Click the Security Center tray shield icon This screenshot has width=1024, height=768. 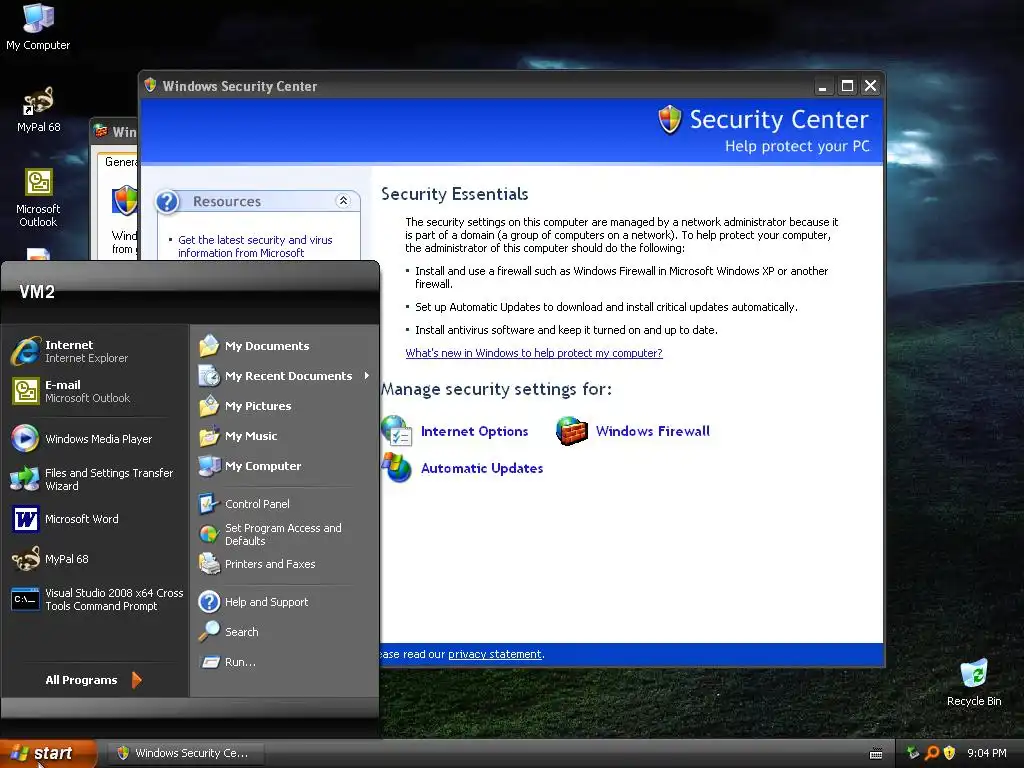(950, 753)
